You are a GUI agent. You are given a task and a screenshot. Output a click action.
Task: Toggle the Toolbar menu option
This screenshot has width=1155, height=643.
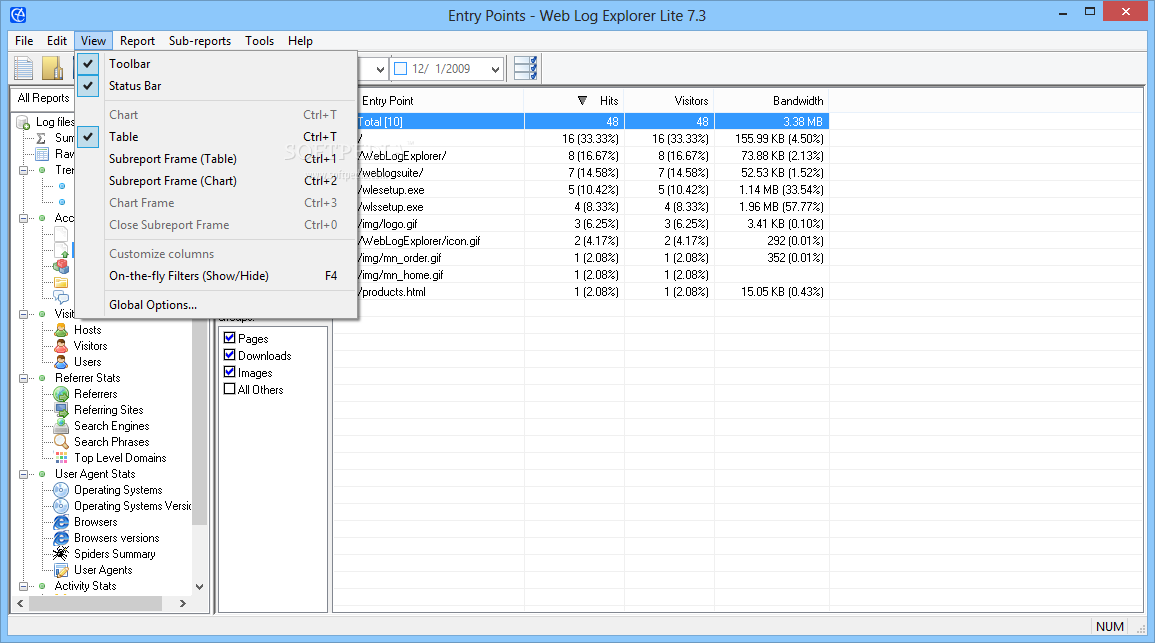pos(217,64)
